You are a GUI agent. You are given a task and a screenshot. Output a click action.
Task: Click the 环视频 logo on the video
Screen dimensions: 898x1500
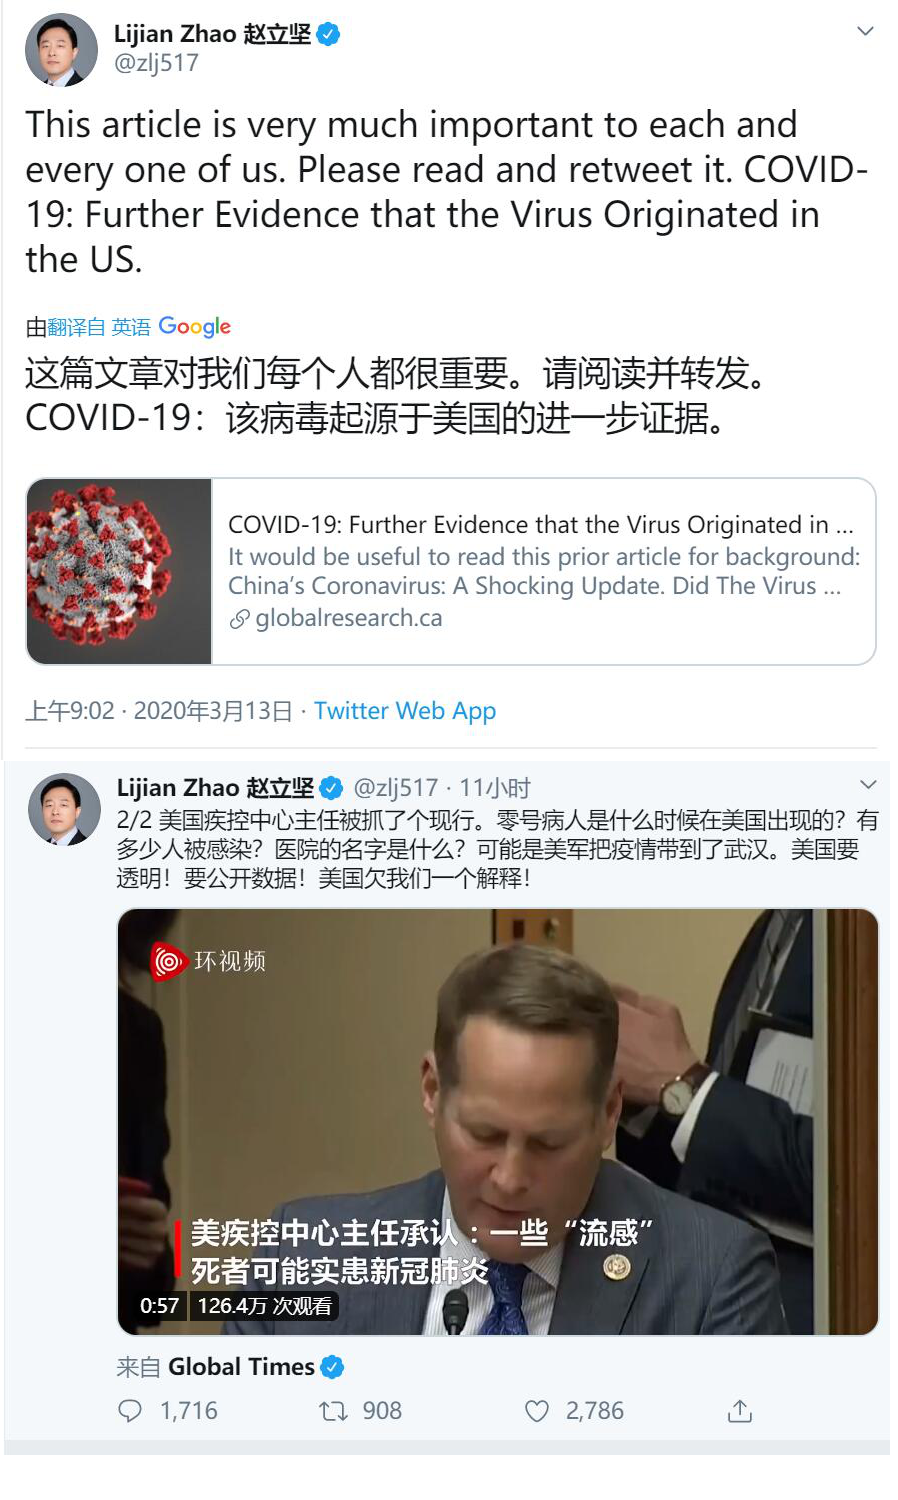pyautogui.click(x=208, y=961)
